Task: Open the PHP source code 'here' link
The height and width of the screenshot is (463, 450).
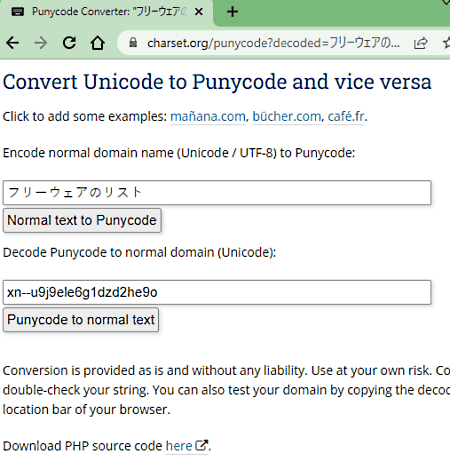Action: pos(179,446)
